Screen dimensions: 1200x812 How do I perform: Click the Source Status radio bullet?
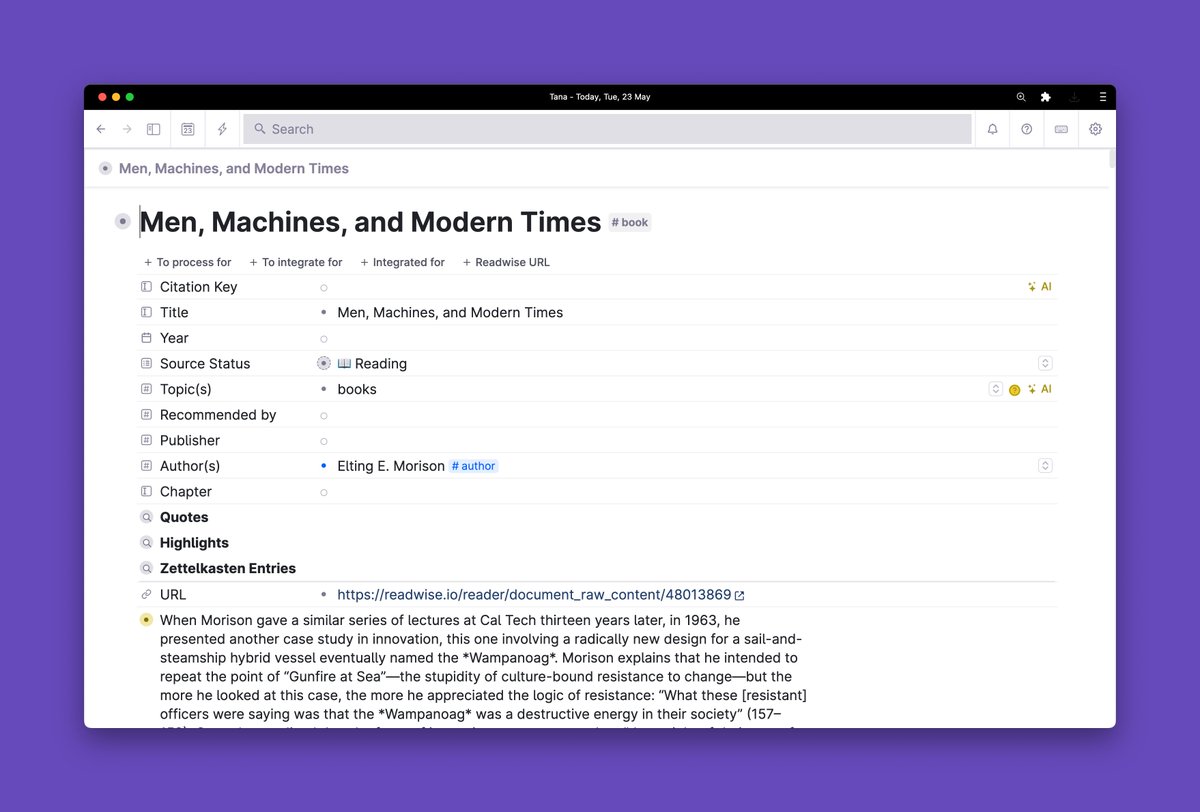click(324, 364)
